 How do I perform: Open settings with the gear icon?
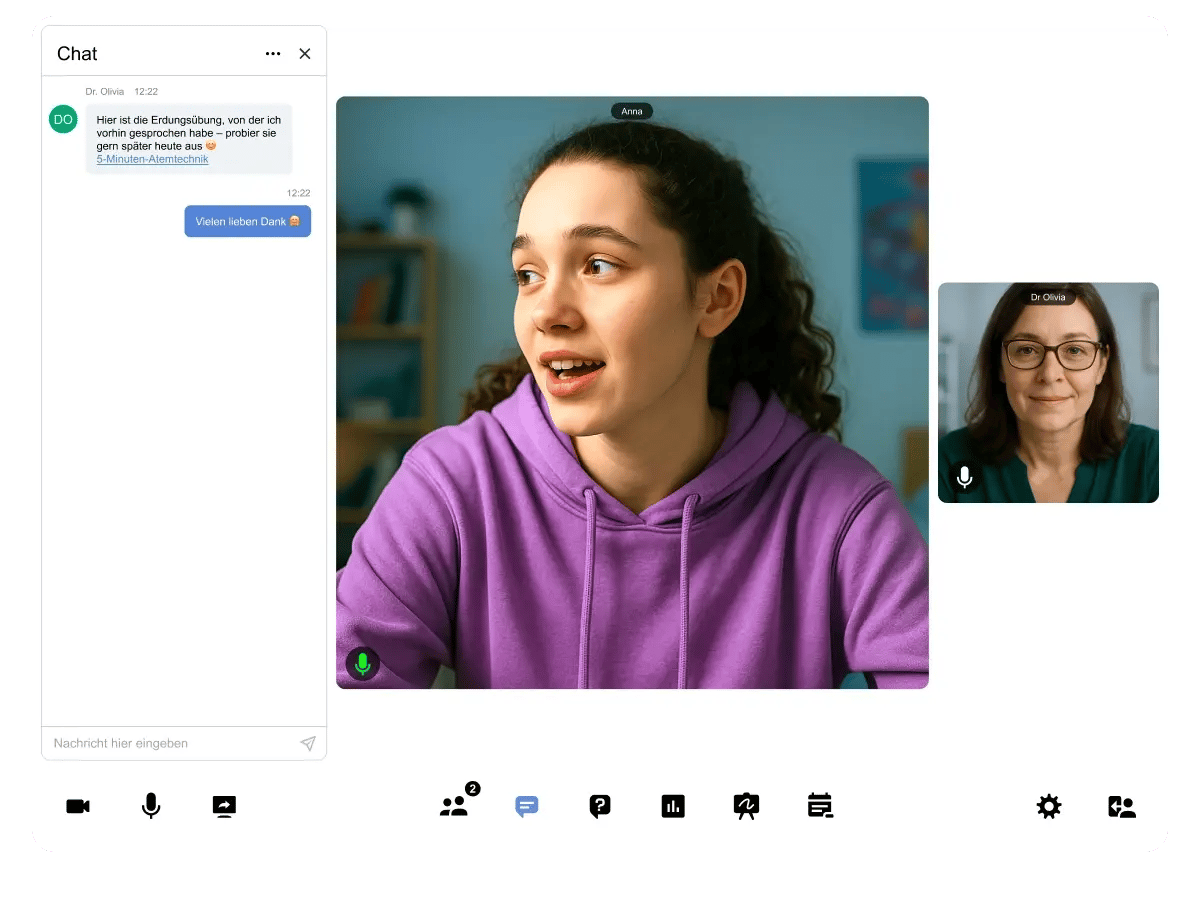point(1049,806)
